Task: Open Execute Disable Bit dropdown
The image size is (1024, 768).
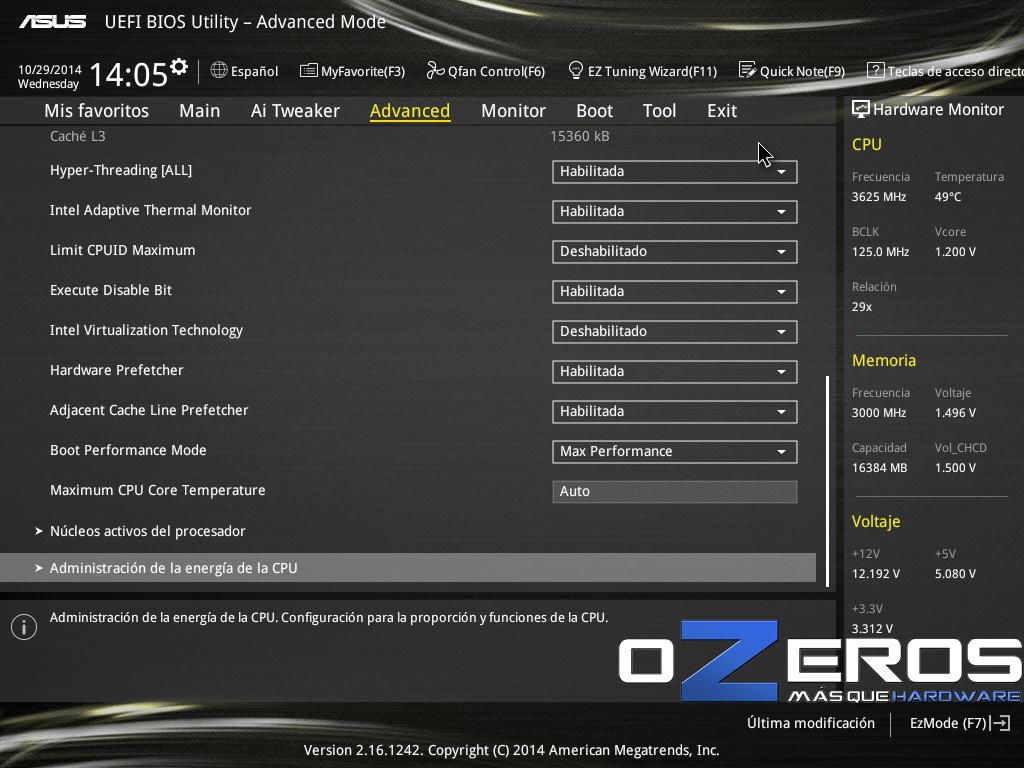Action: pos(675,291)
